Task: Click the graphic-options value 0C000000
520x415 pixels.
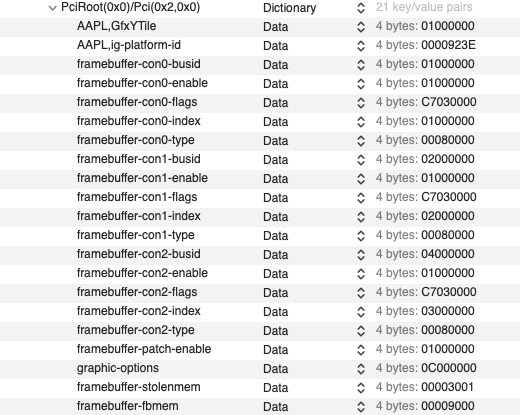Action: 449,368
